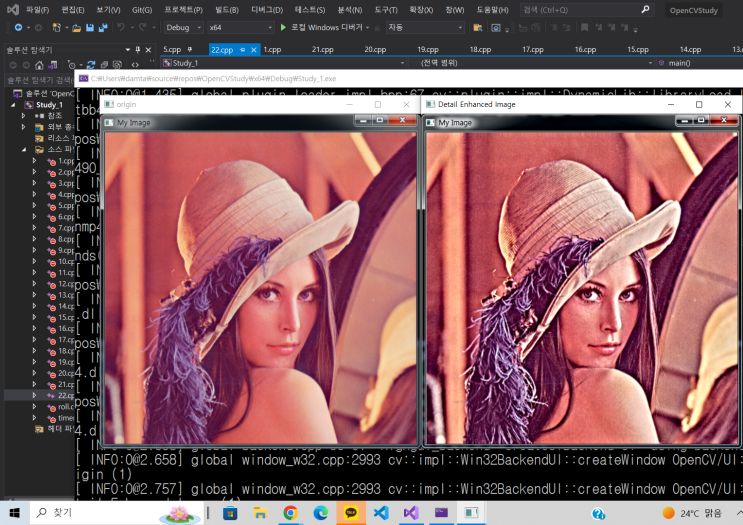This screenshot has width=743, height=525.
Task: Click the Home icon in Solution Explorer toolbar
Action: [x=39, y=64]
